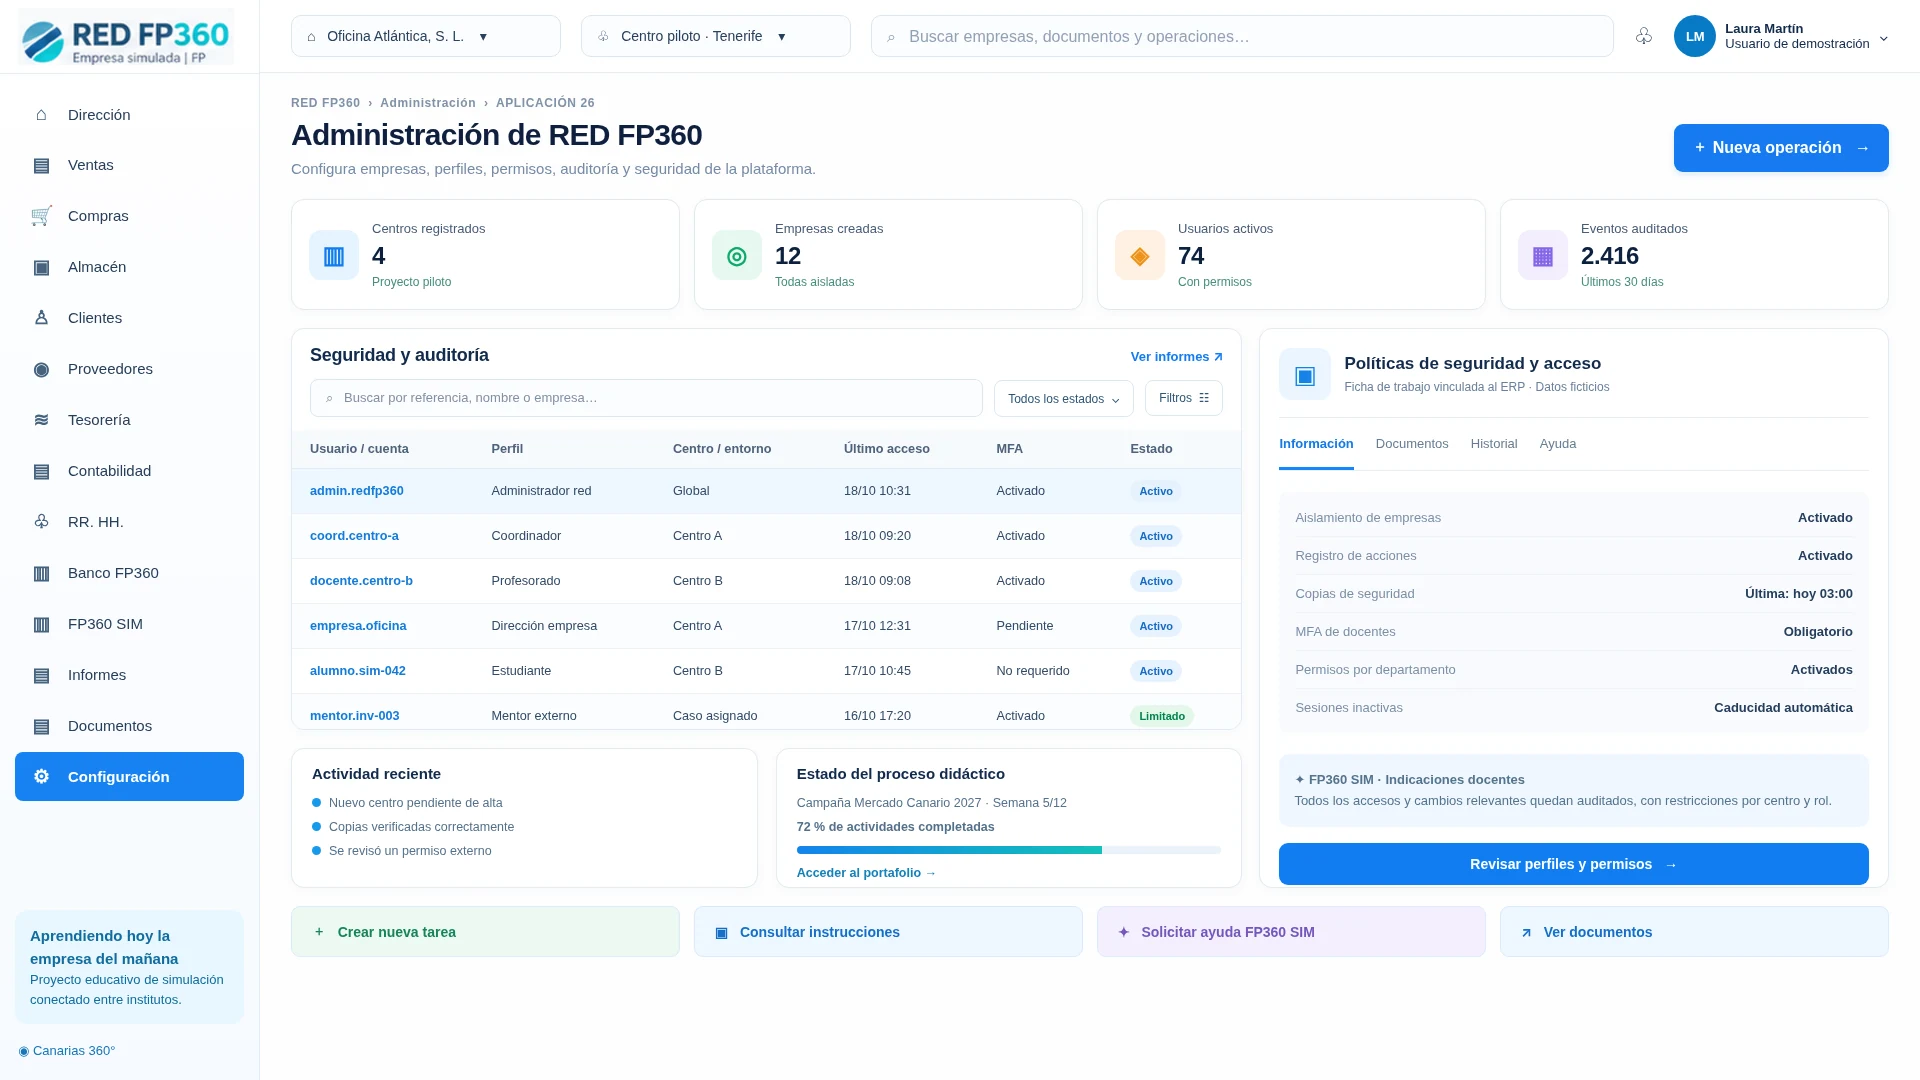Click the Políticas de seguridad panel icon
Image resolution: width=1920 pixels, height=1080 pixels.
tap(1305, 374)
